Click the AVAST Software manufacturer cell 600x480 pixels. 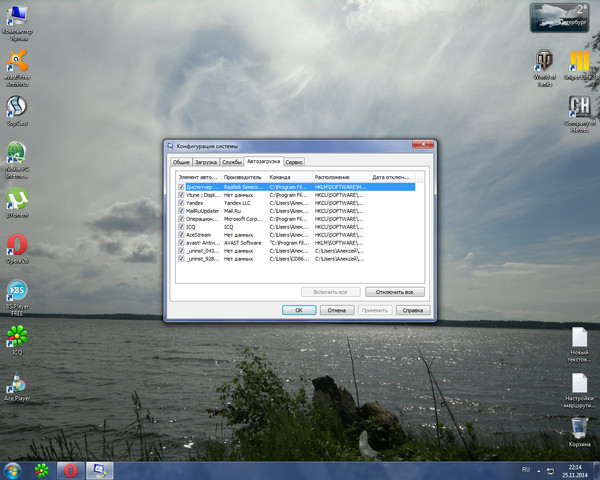coord(243,243)
